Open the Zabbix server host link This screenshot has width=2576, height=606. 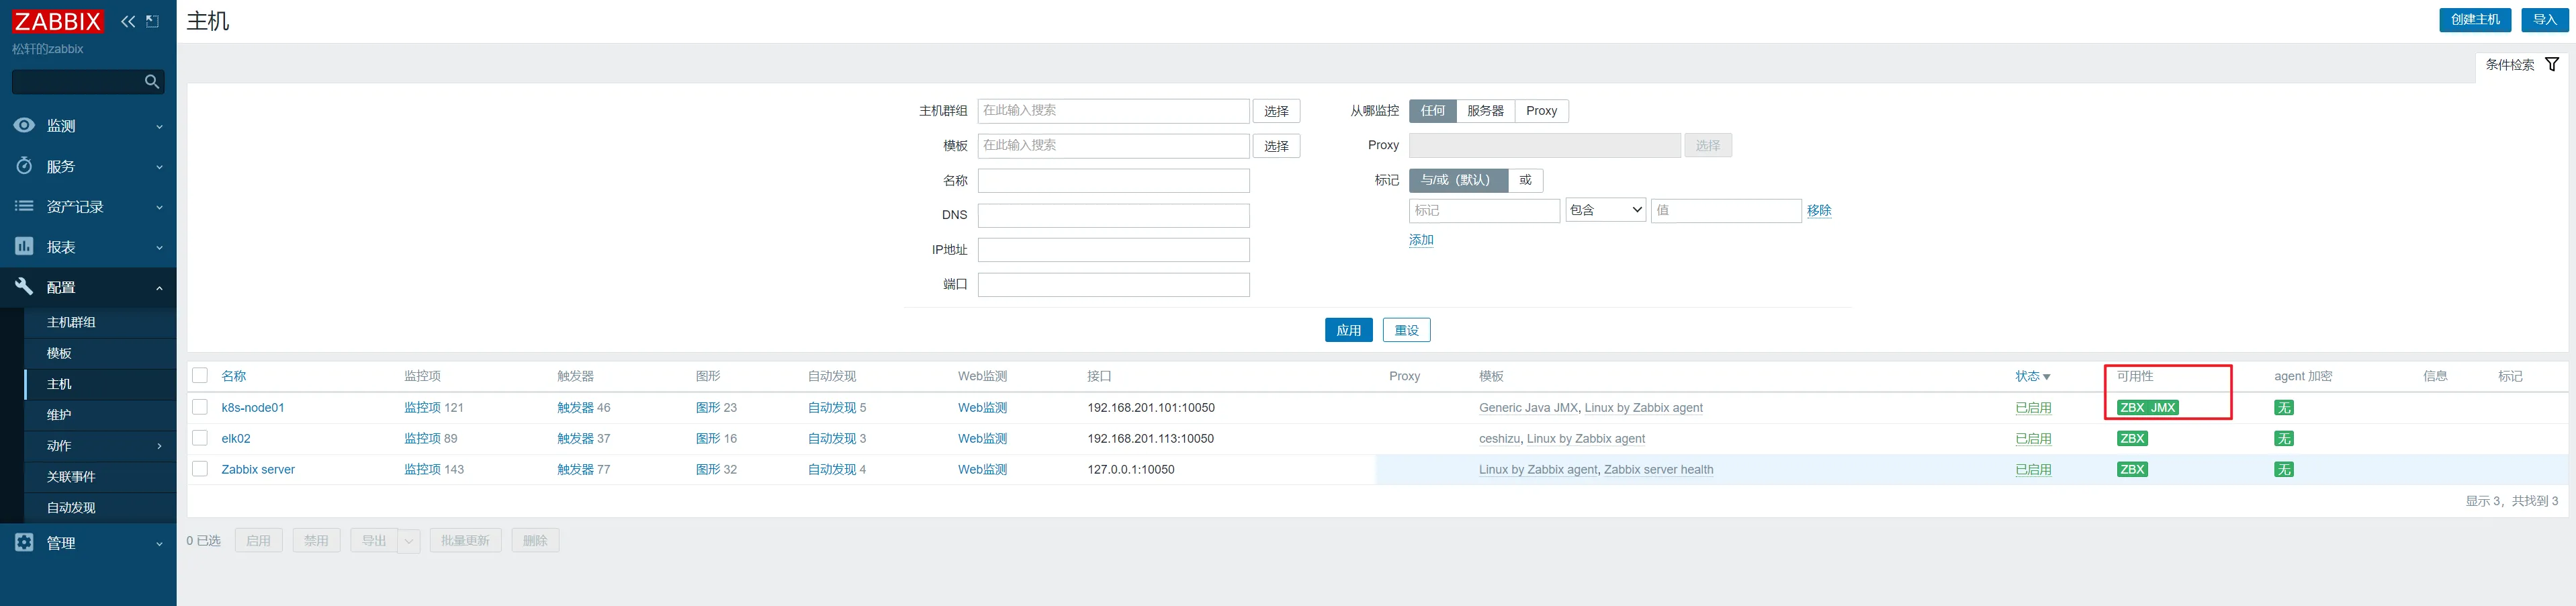coord(258,469)
